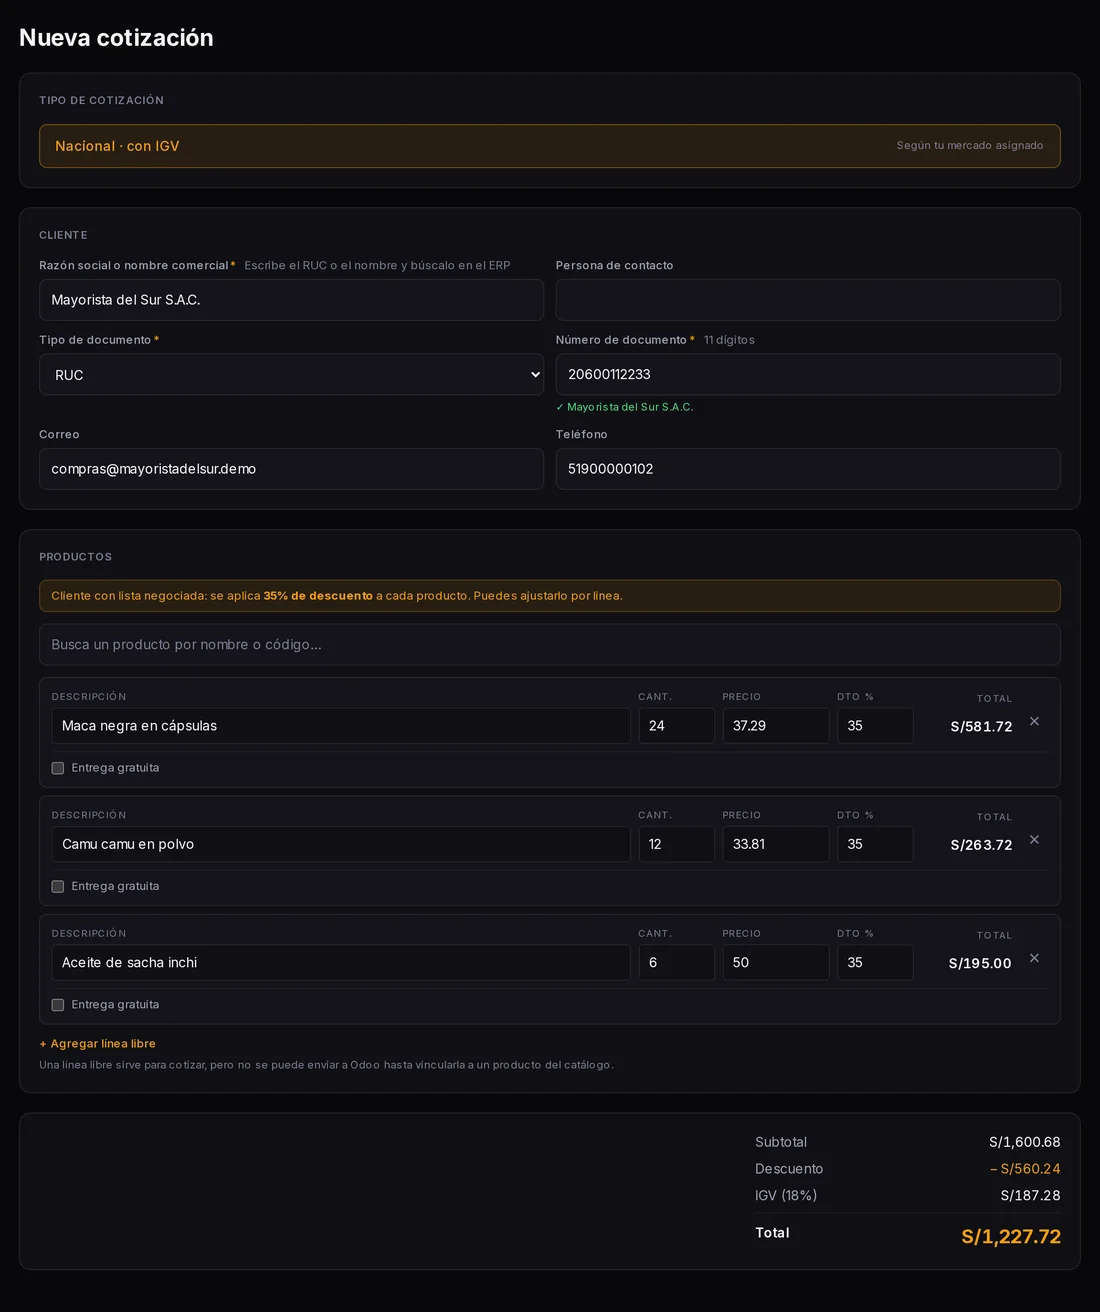Change price 33.81 for Camu camu

point(776,844)
